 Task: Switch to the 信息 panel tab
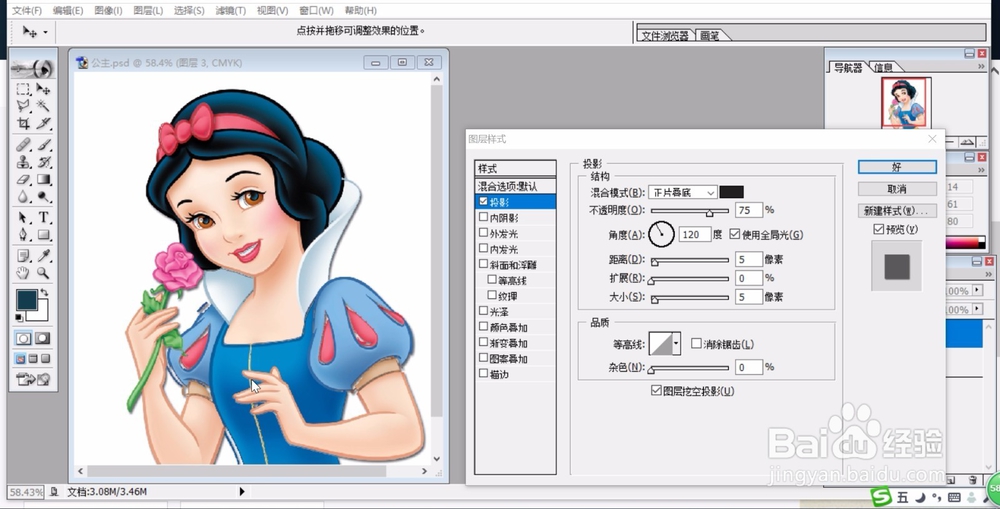883,67
